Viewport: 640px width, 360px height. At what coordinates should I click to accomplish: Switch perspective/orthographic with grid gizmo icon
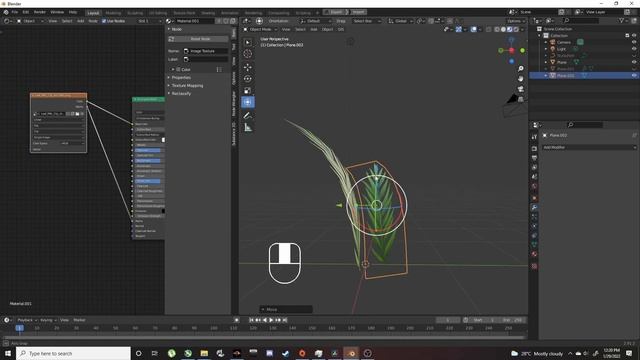pos(520,99)
